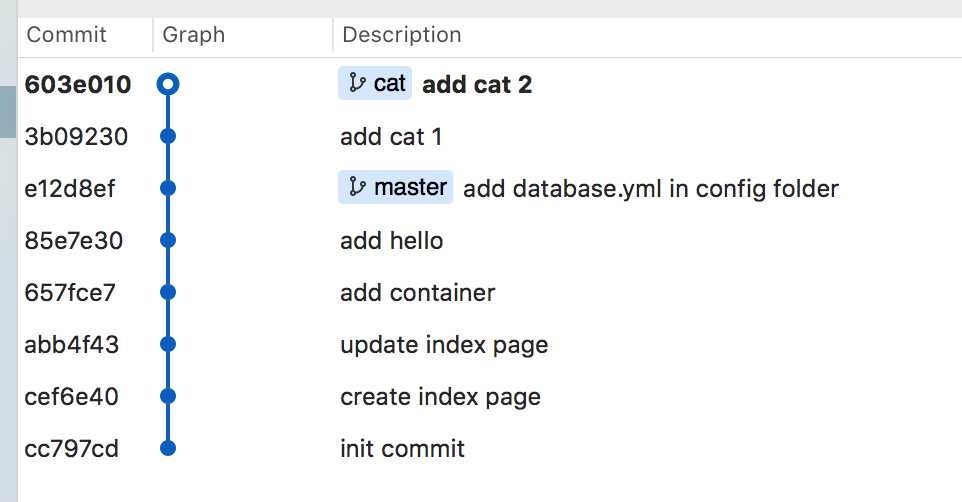Click the master branch label icon
This screenshot has height=502, width=962.
tap(357, 187)
